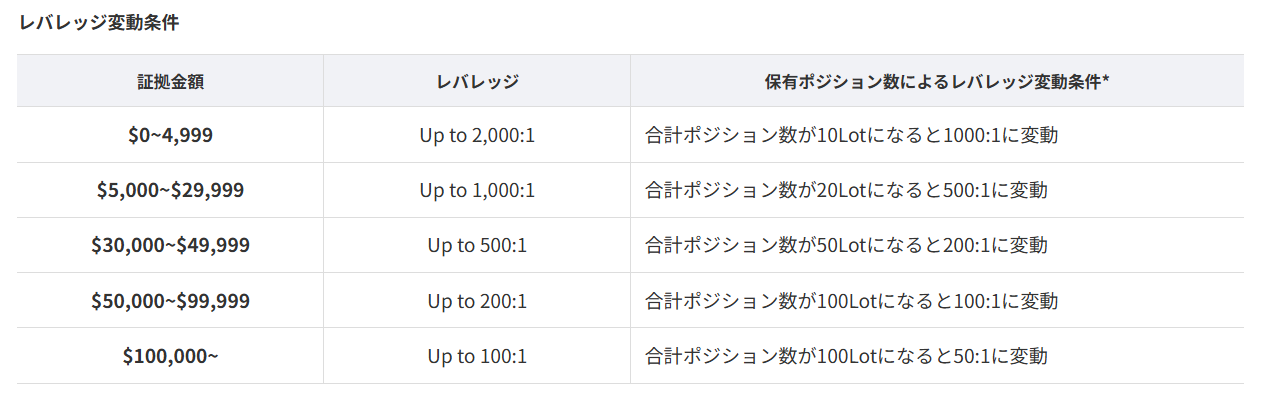Viewport: 1265px width, 407px height.
Task: Click the レバレッジ変動条件 heading
Action: pyautogui.click(x=99, y=22)
